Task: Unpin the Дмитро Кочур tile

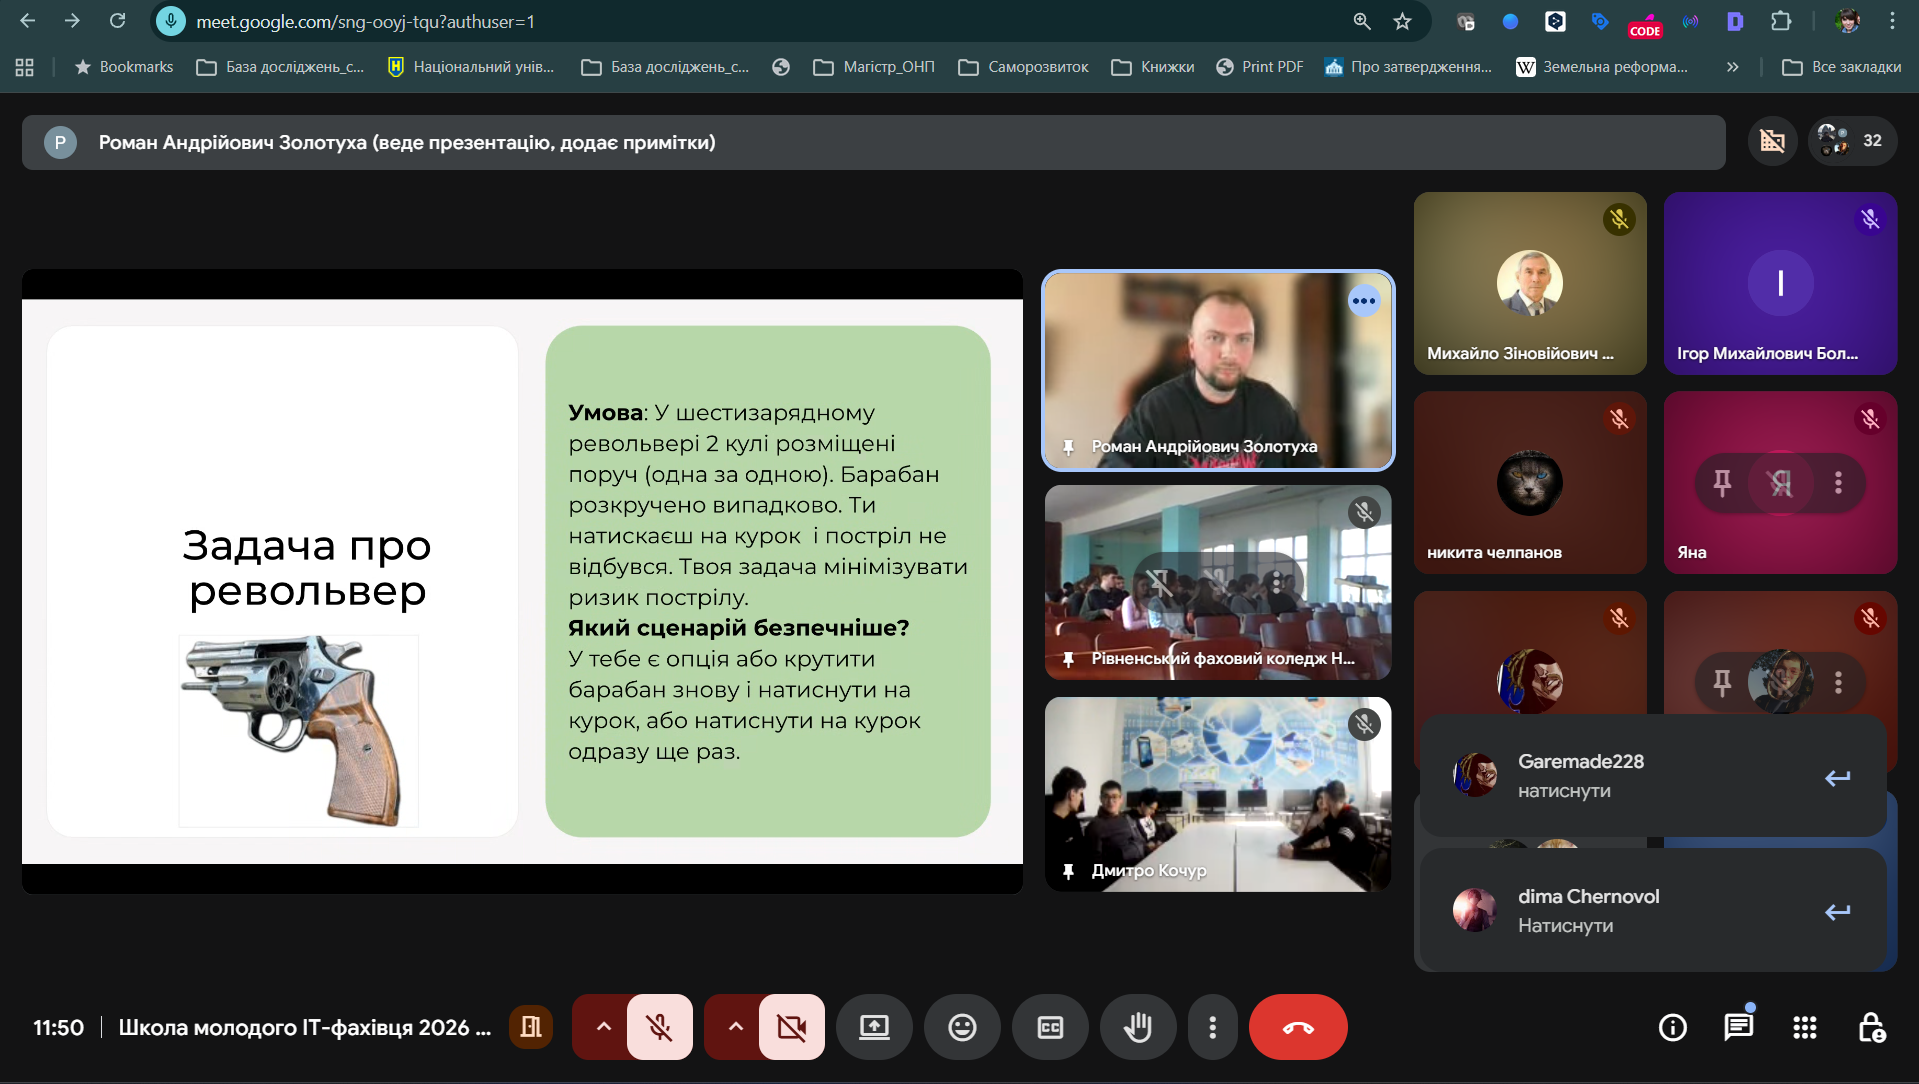Action: [x=1068, y=871]
